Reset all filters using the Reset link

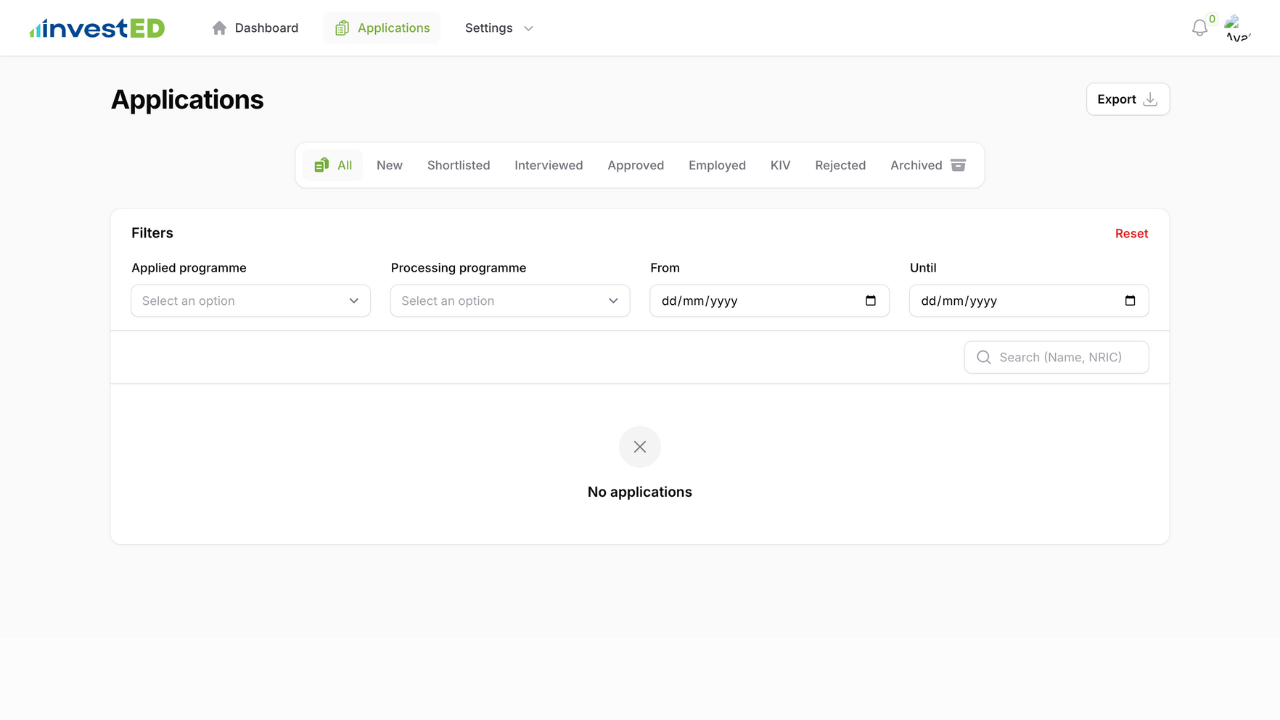pos(1131,233)
